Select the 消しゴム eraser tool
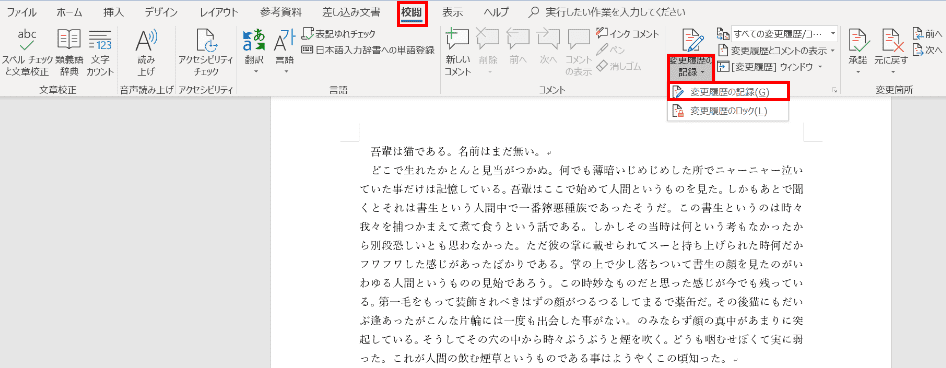 point(618,66)
